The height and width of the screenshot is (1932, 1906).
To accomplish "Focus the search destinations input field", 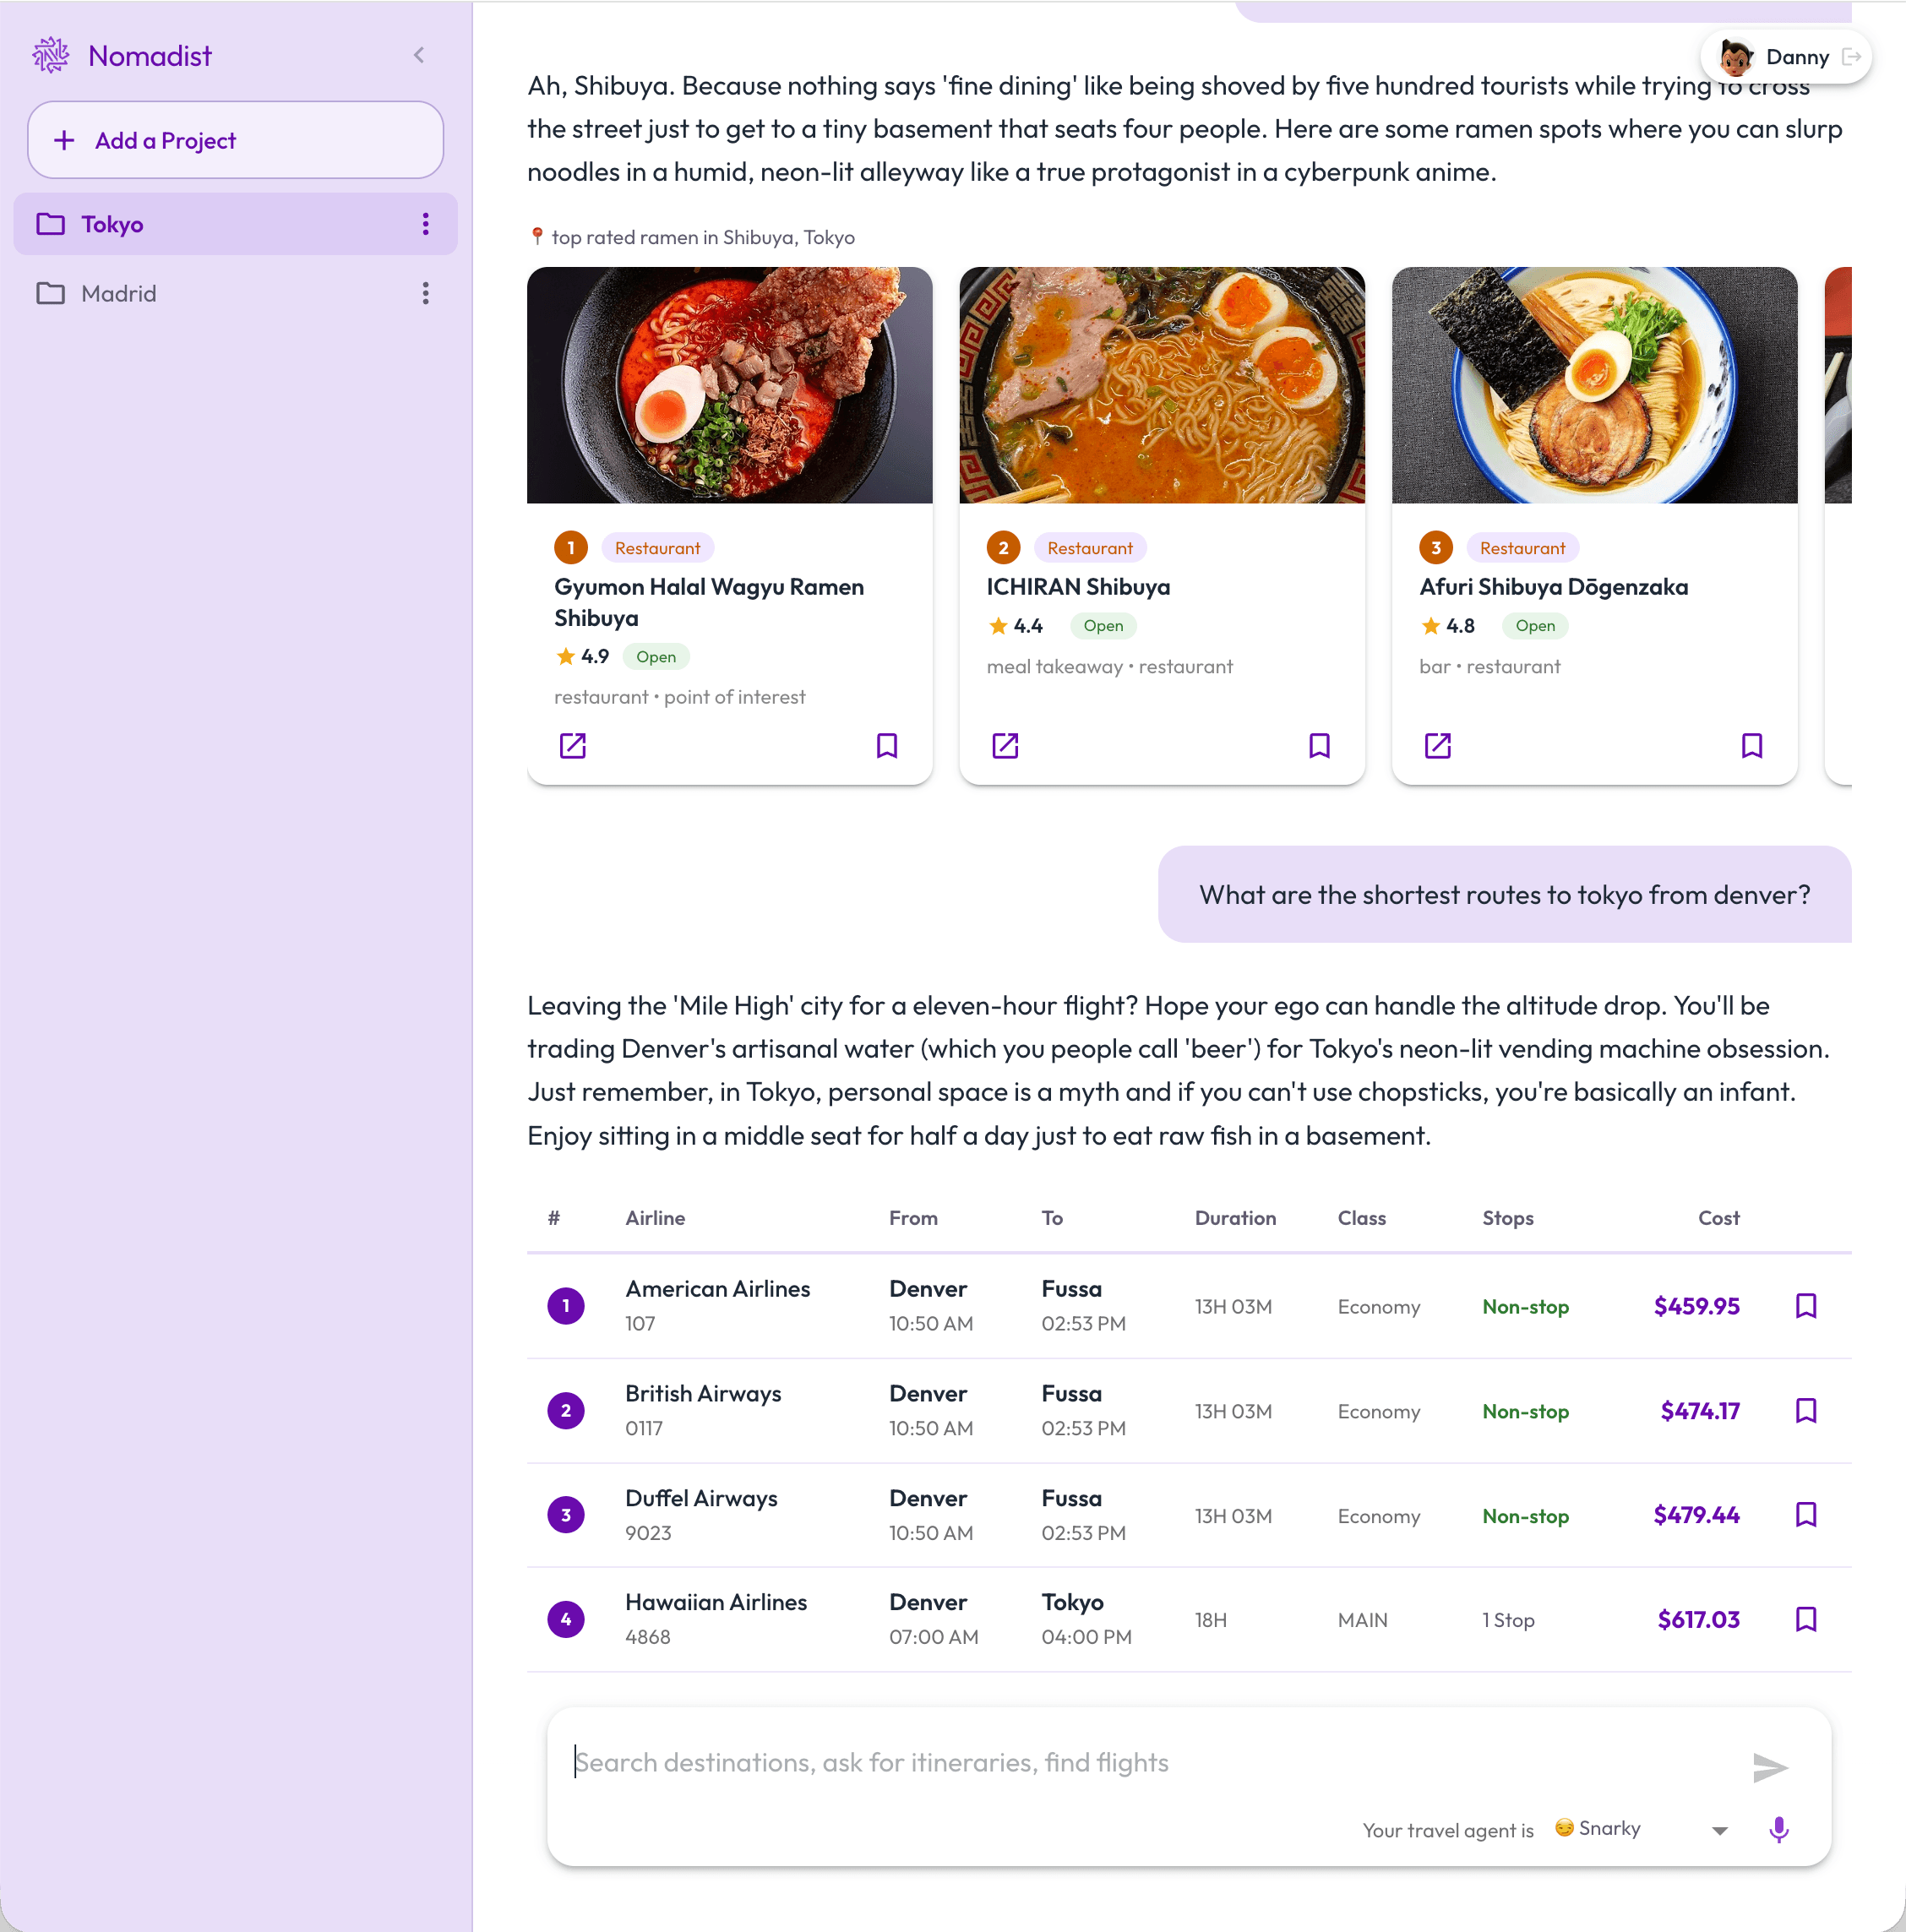I will click(1150, 1762).
